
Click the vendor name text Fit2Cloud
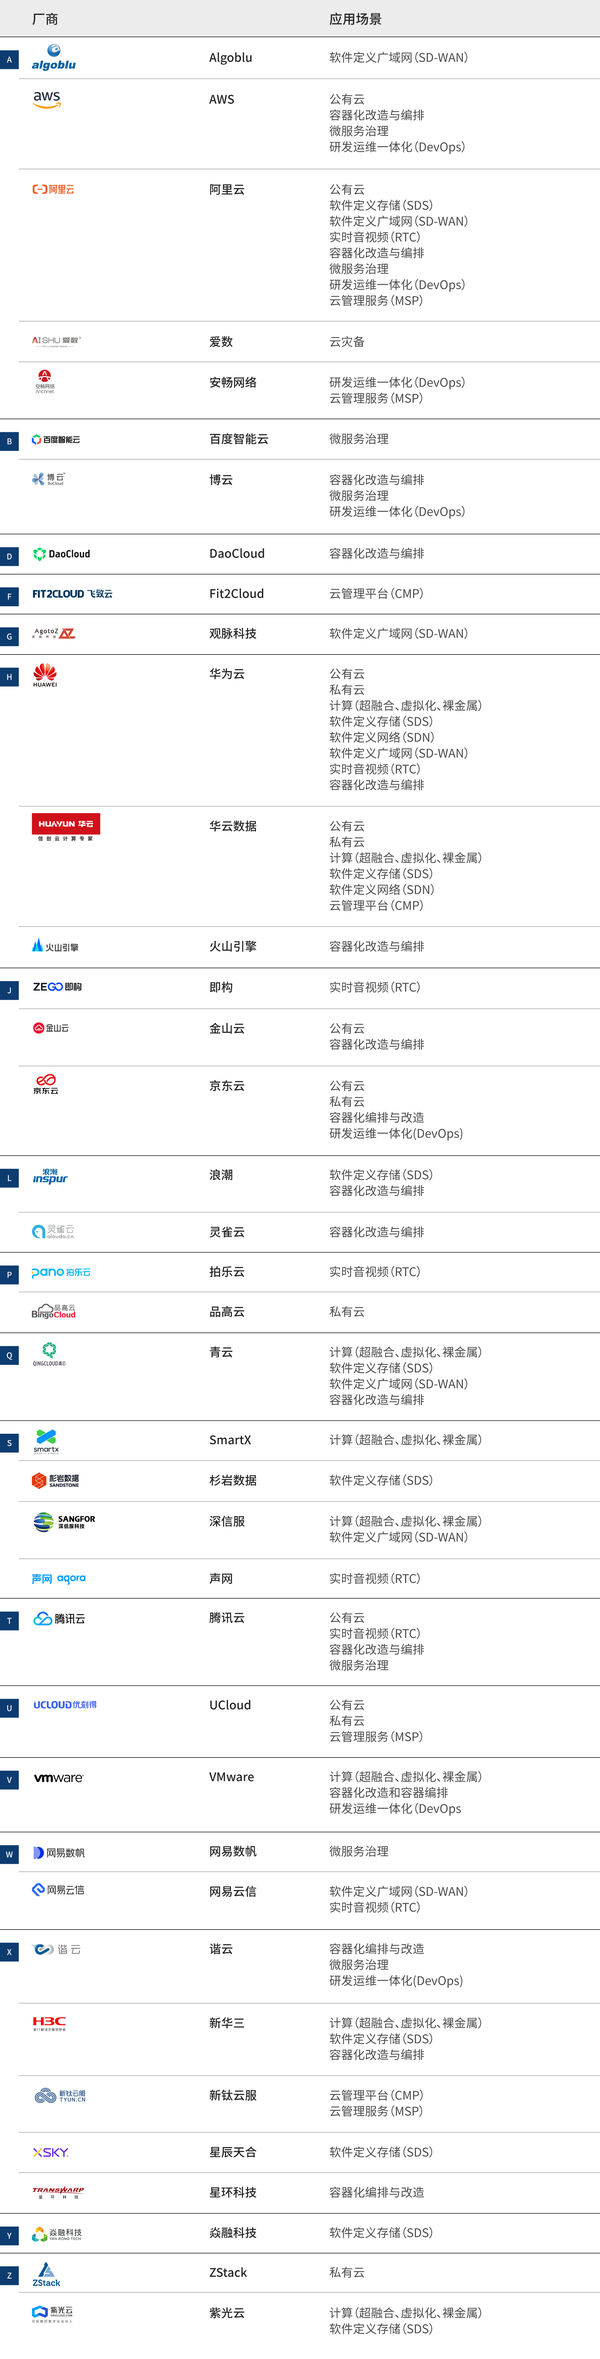pyautogui.click(x=237, y=593)
